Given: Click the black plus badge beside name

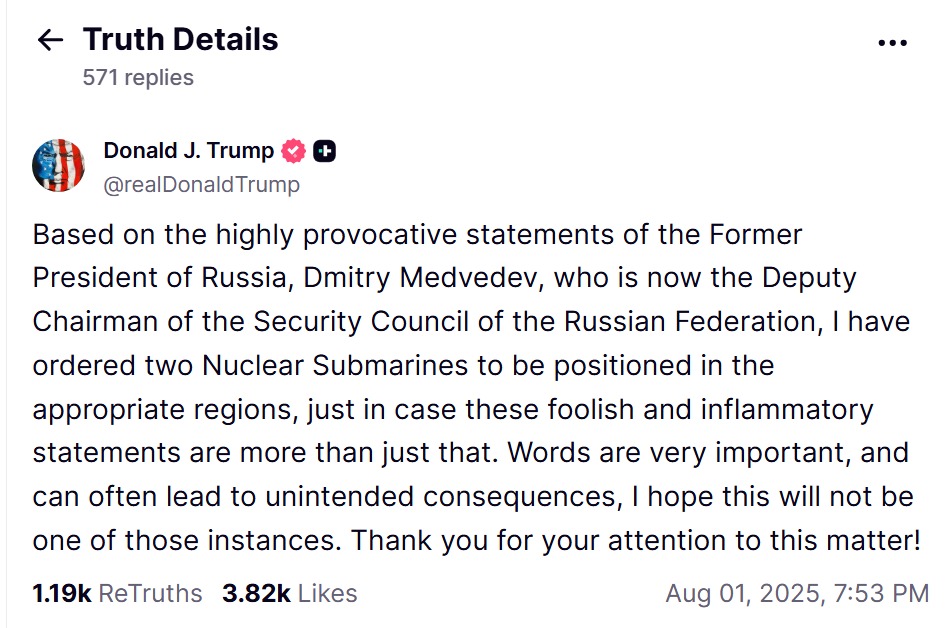Looking at the screenshot, I should [325, 151].
